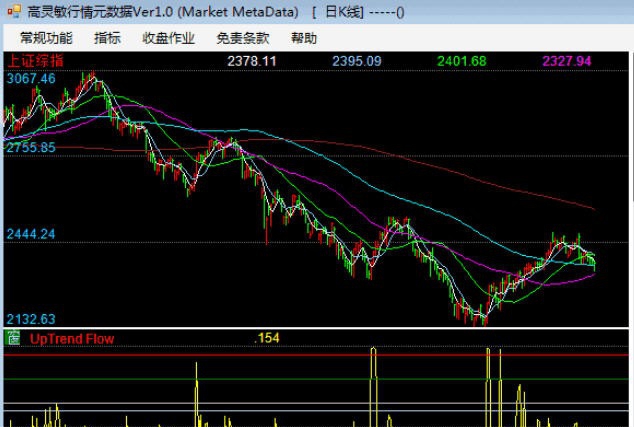Click the 3067.46 price axis label
Viewport: 634px width, 427px height.
(x=30, y=78)
